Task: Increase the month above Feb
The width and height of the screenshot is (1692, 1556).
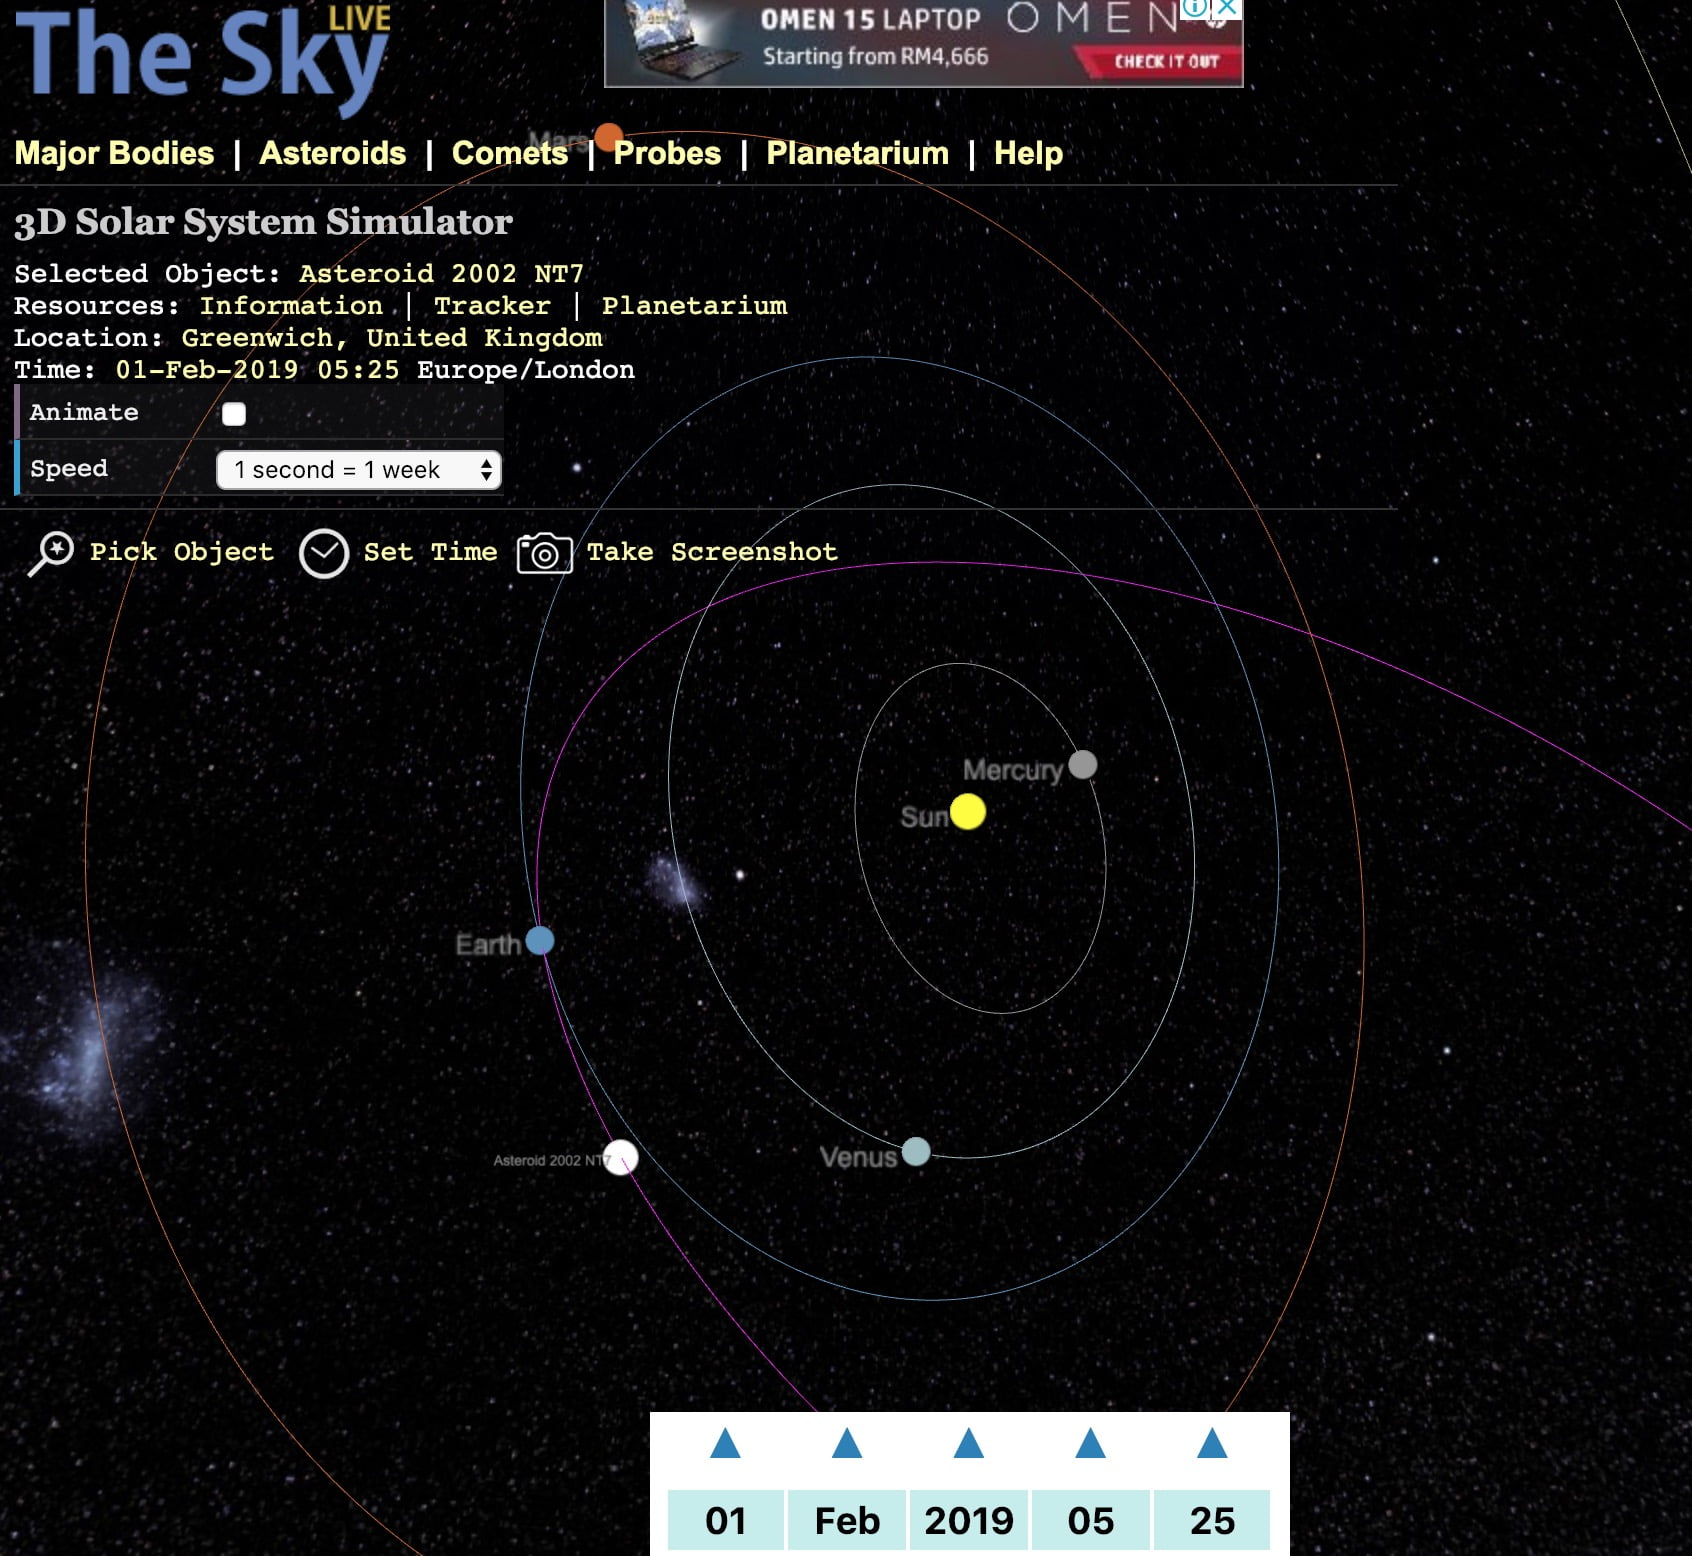Action: [x=847, y=1443]
